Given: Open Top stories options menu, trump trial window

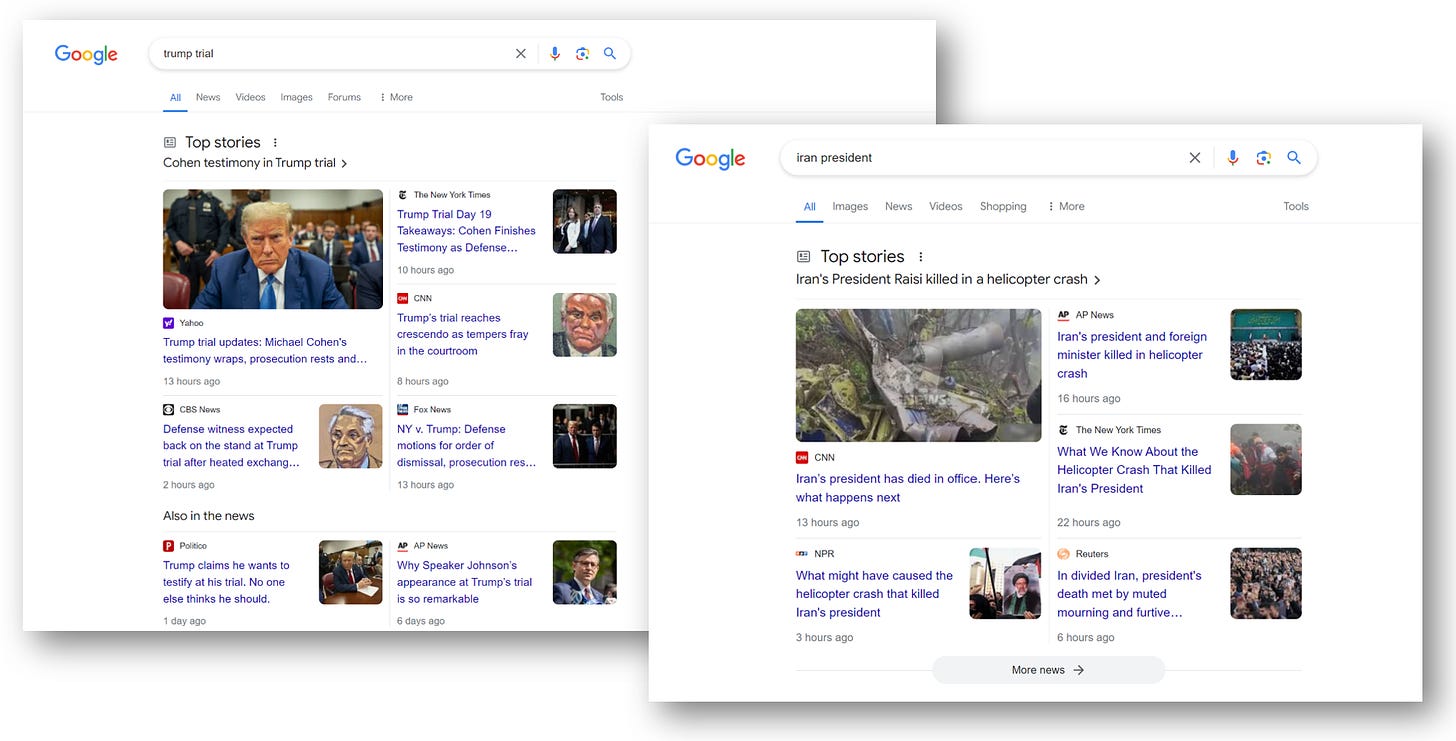Looking at the screenshot, I should coord(276,143).
